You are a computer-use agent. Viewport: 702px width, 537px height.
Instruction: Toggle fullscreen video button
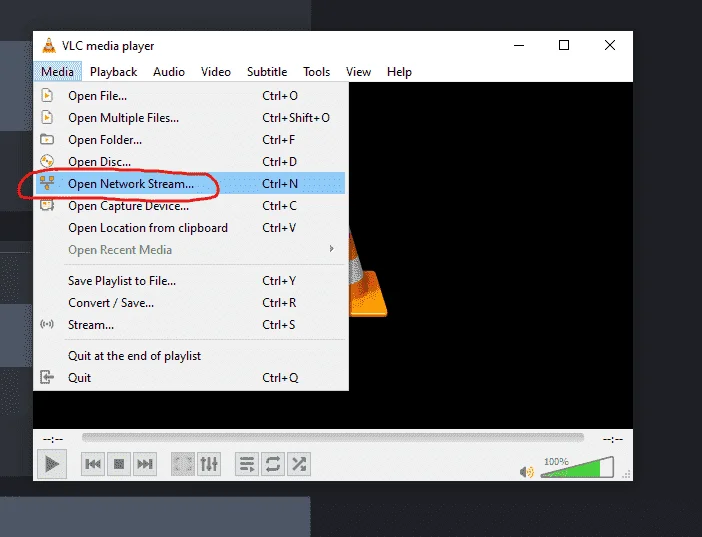click(183, 464)
